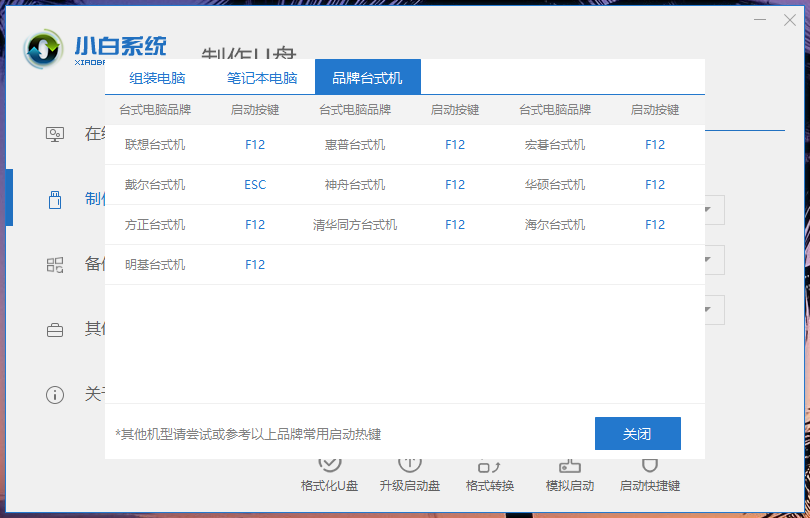This screenshot has width=810, height=518.
Task: Expand the third dropdown arrow on right edge
Action: coord(708,310)
